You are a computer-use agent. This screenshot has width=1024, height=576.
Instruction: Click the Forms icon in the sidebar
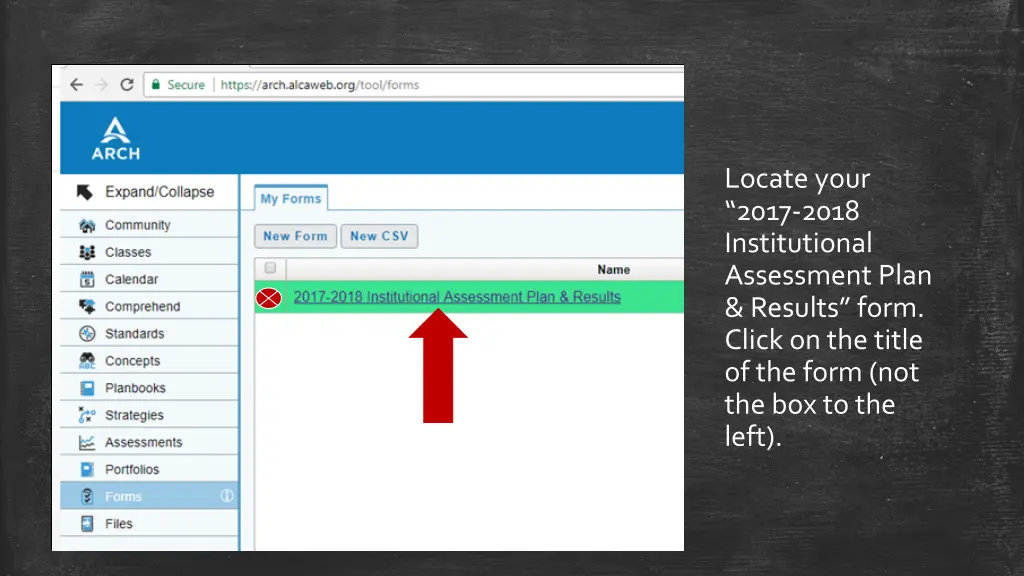[87, 496]
